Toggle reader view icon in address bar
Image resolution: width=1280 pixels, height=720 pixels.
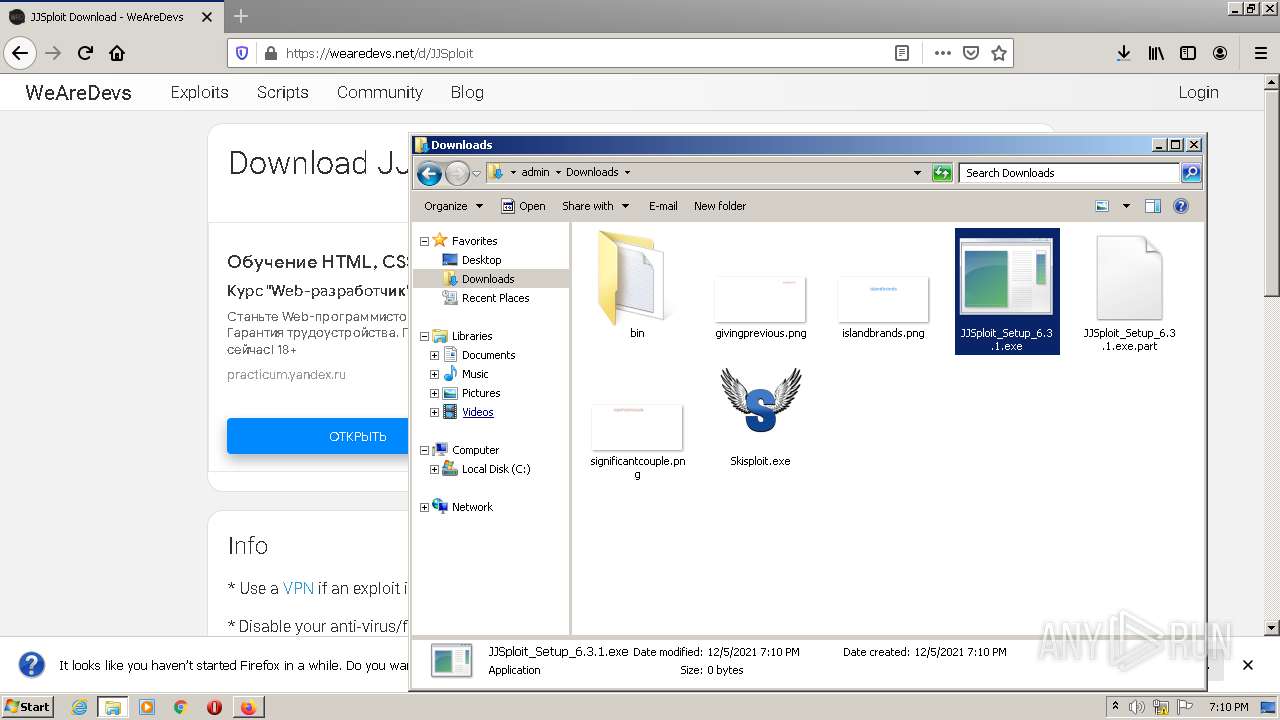pyautogui.click(x=902, y=53)
